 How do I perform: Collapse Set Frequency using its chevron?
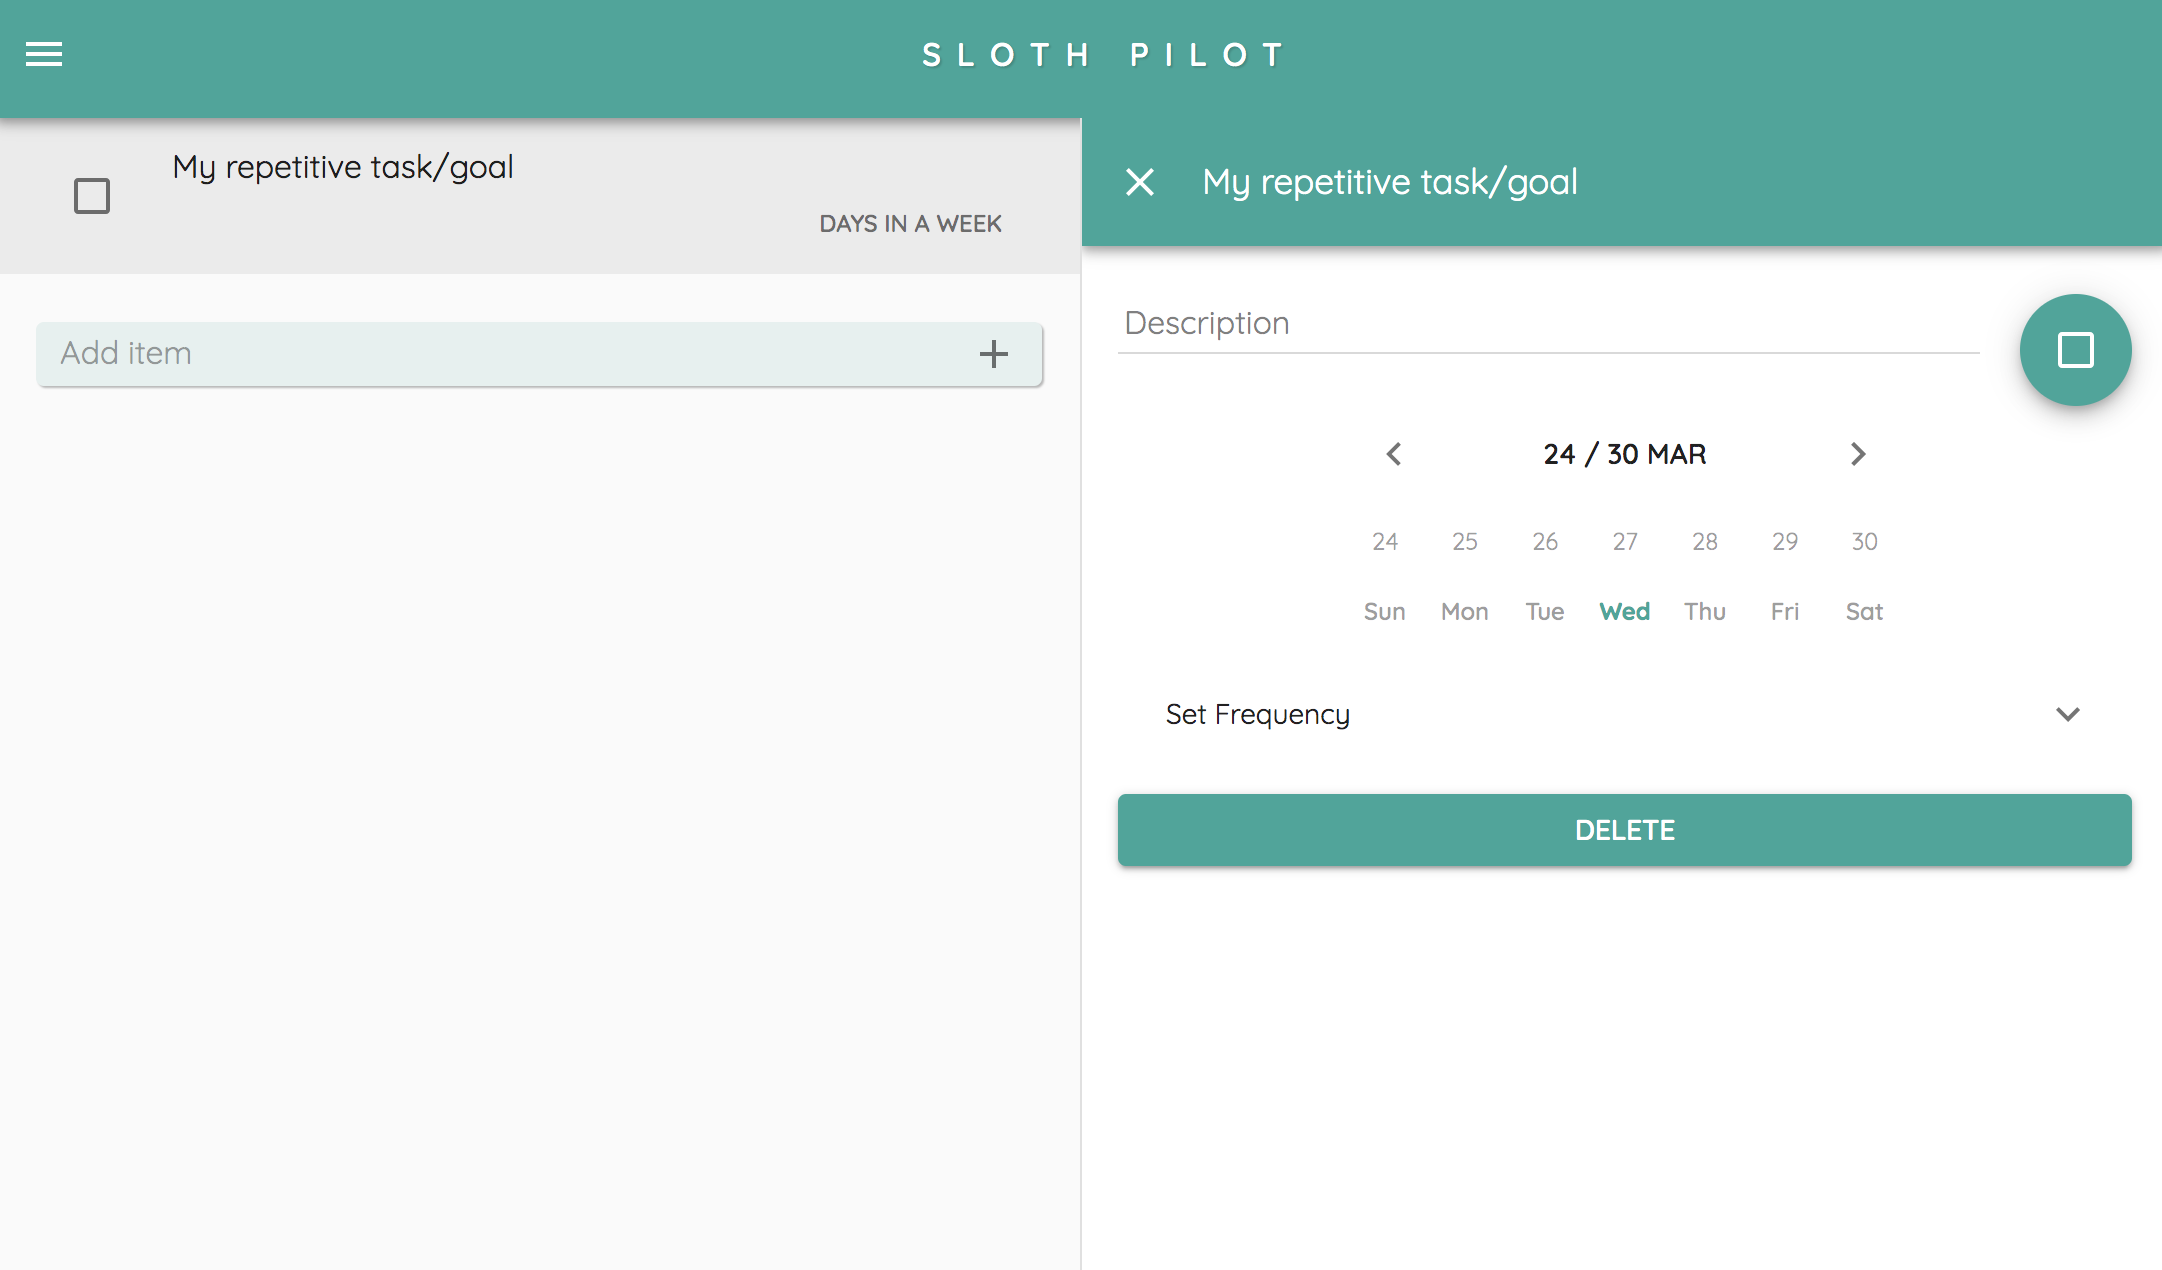2068,714
